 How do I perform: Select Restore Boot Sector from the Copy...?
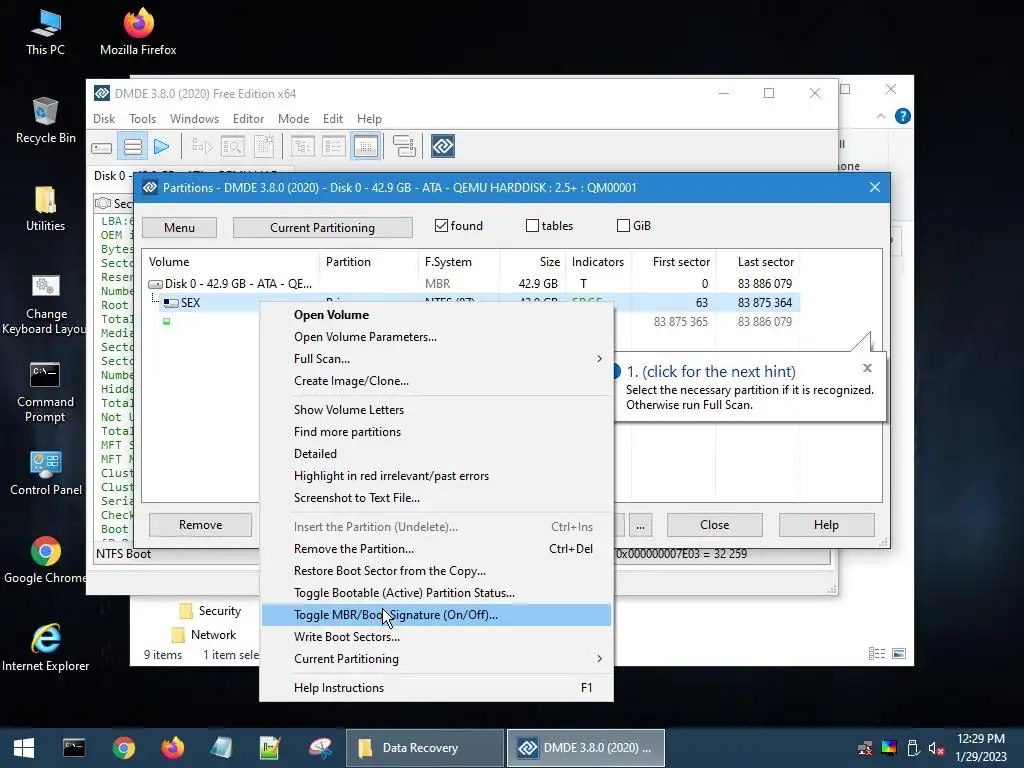pos(436,571)
